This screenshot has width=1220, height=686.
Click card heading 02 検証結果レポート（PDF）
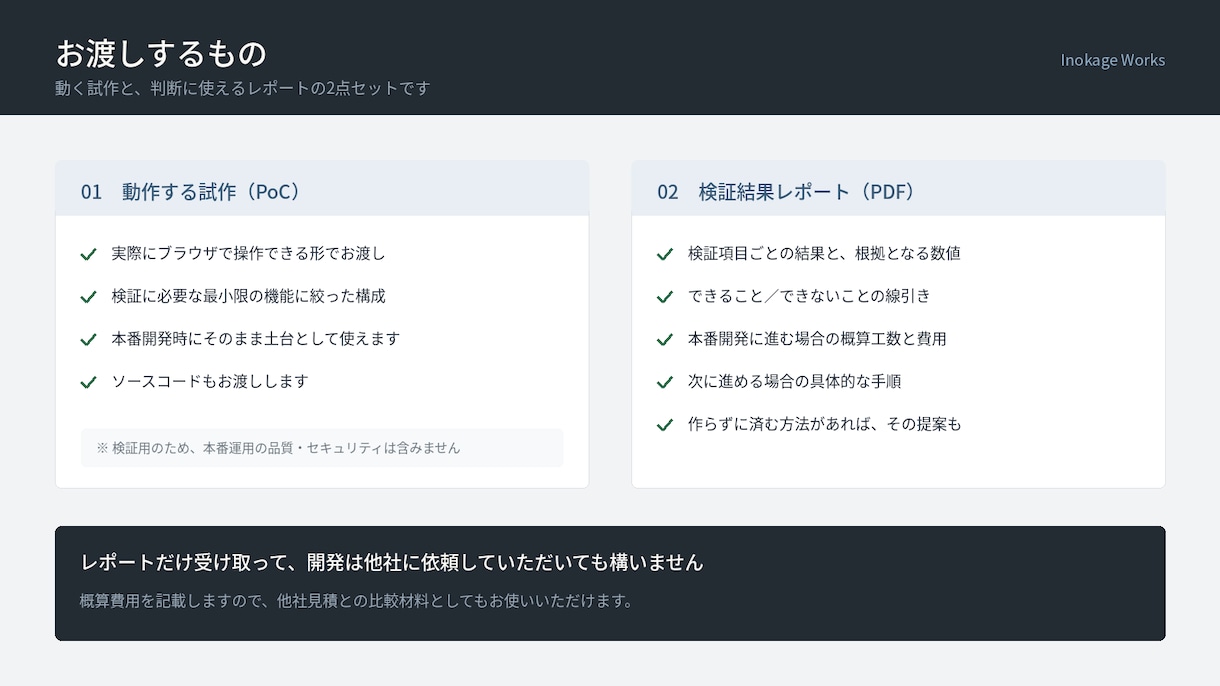[x=787, y=191]
